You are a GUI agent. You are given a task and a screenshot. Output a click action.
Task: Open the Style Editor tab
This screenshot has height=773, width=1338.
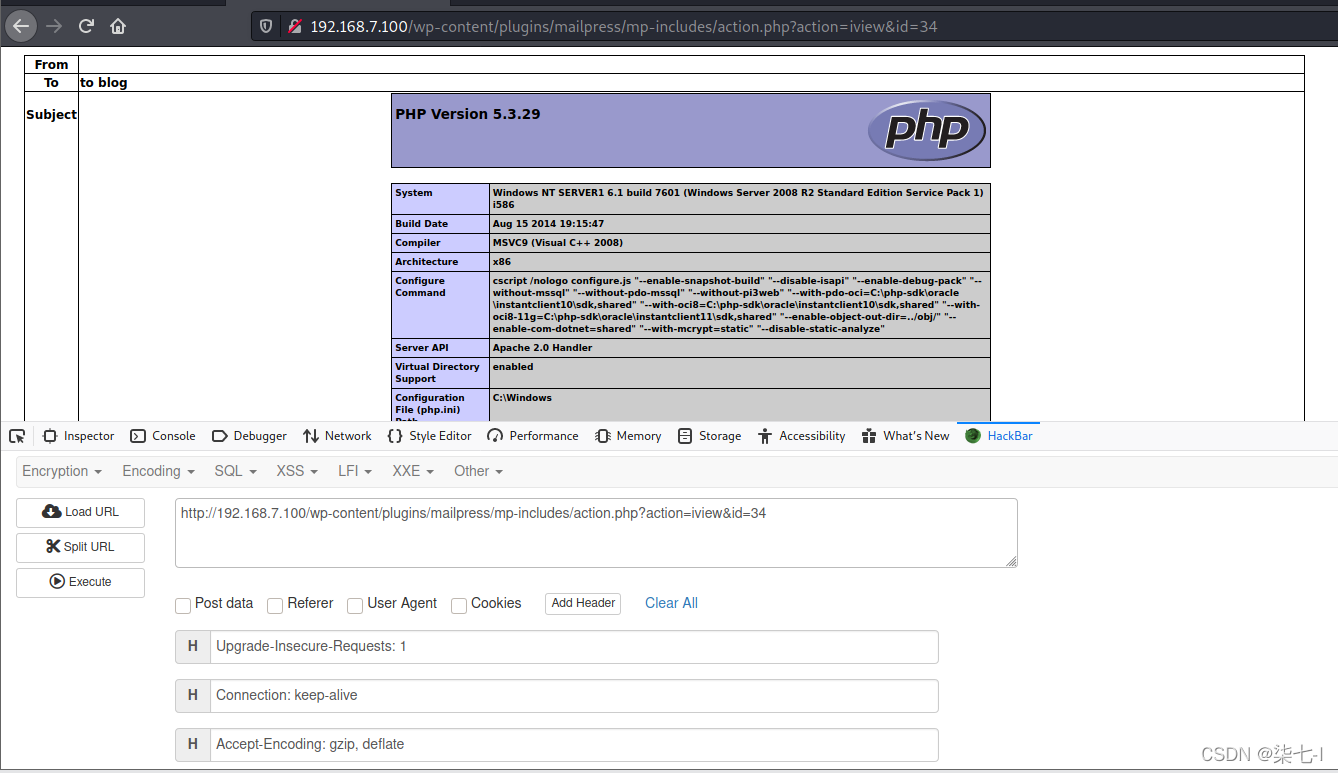(430, 436)
